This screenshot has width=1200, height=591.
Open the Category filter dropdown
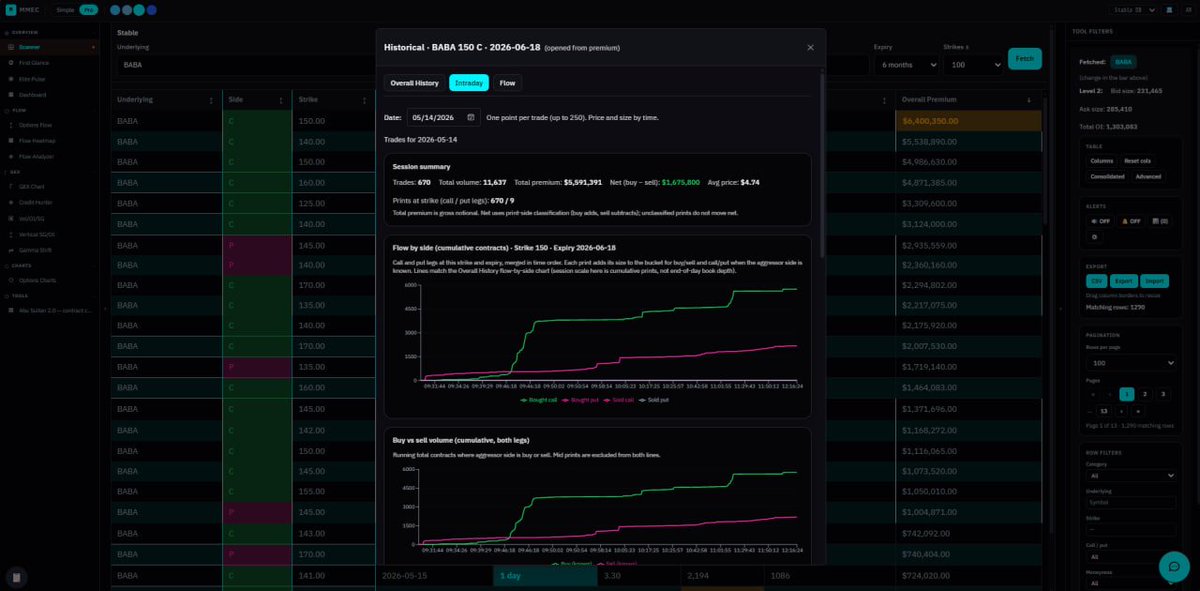click(x=1131, y=475)
